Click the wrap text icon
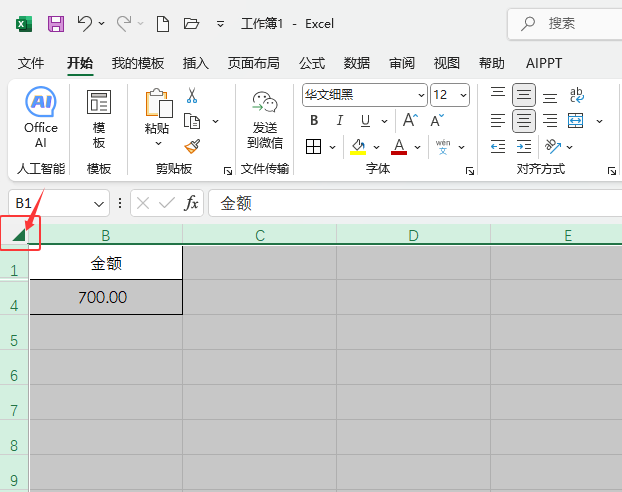Image resolution: width=622 pixels, height=492 pixels. click(576, 95)
